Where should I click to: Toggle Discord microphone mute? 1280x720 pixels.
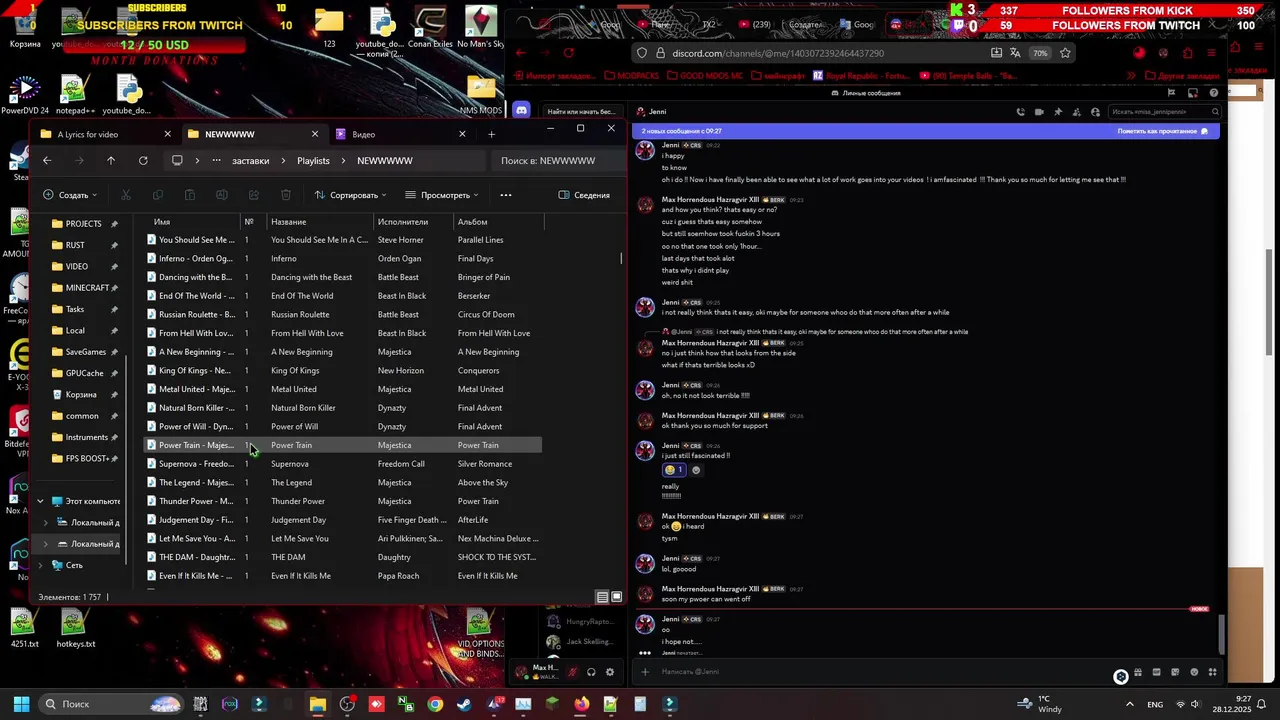pos(572,672)
